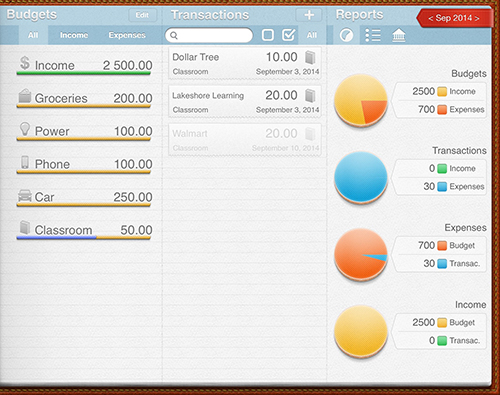The image size is (500, 395).
Task: Click blue Expenses swatch in Transactions legend
Action: (442, 187)
